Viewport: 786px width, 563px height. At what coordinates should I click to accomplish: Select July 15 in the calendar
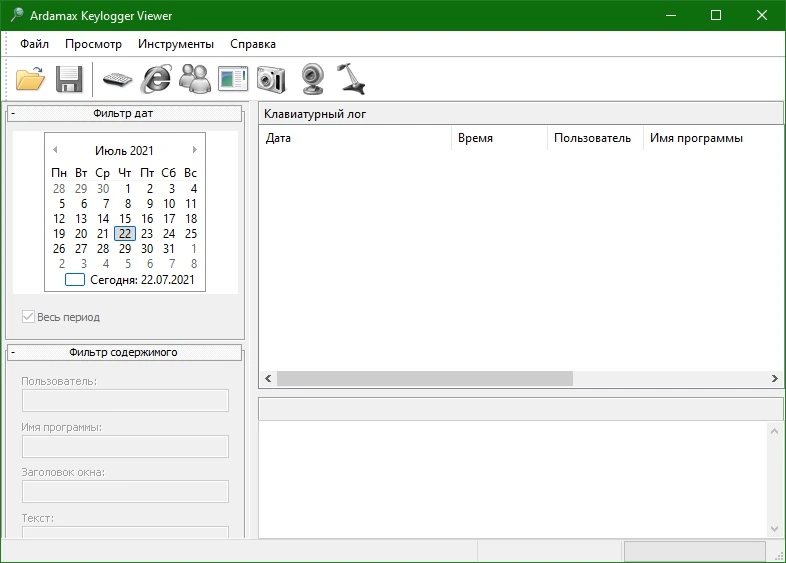click(125, 219)
